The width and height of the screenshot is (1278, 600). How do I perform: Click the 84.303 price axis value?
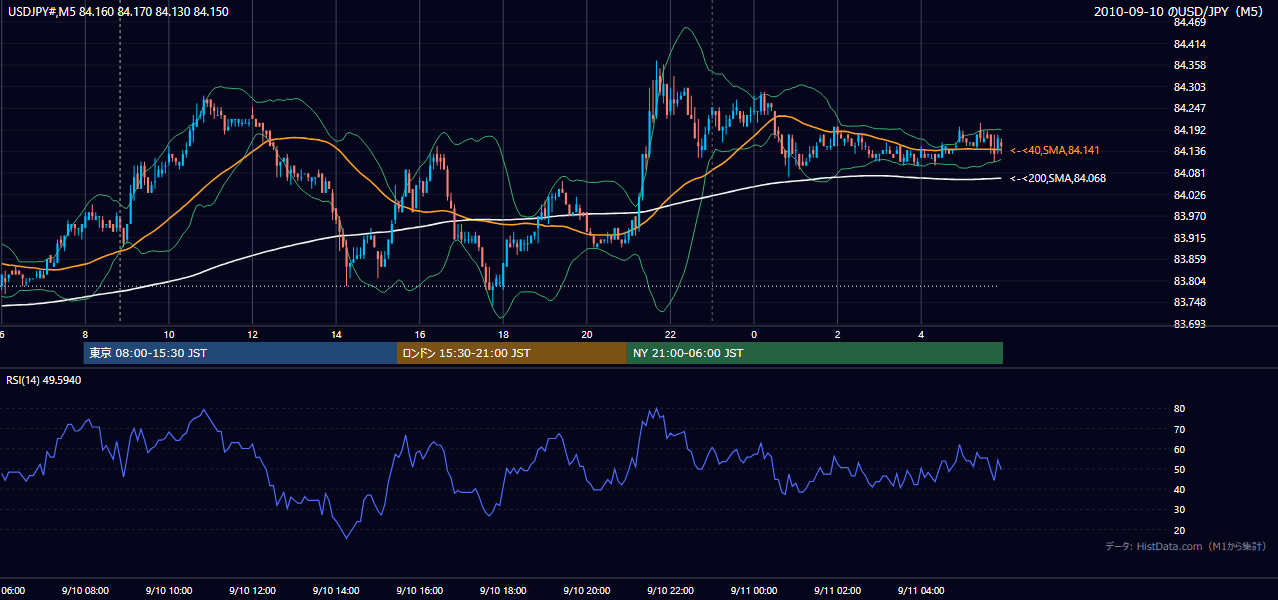1189,87
